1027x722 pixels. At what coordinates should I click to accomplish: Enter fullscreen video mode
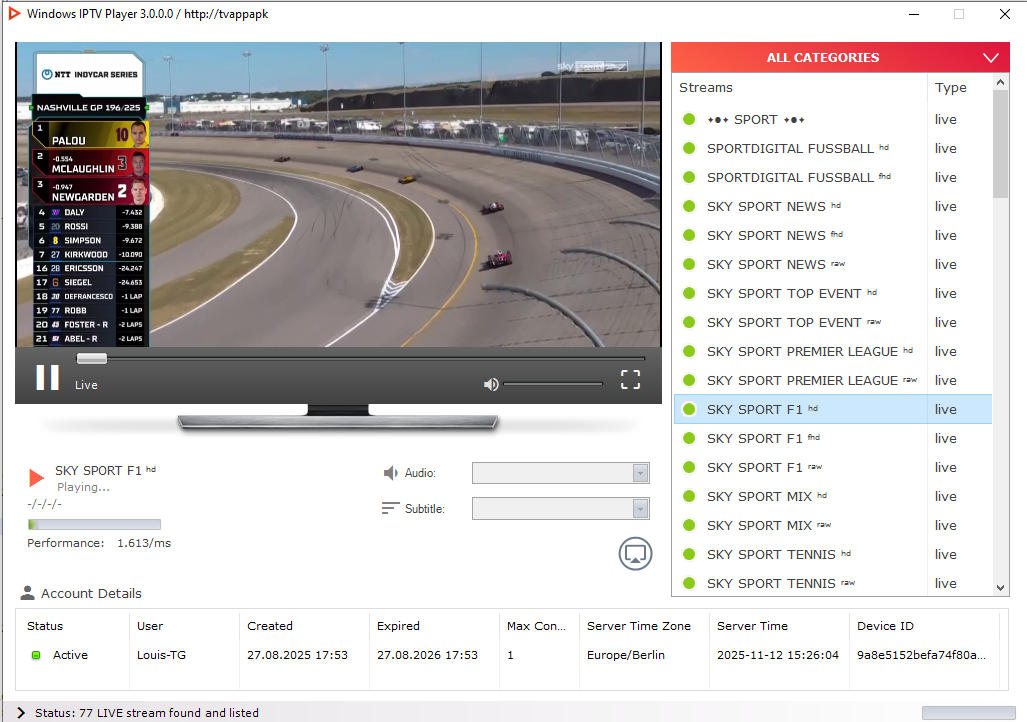(x=630, y=379)
